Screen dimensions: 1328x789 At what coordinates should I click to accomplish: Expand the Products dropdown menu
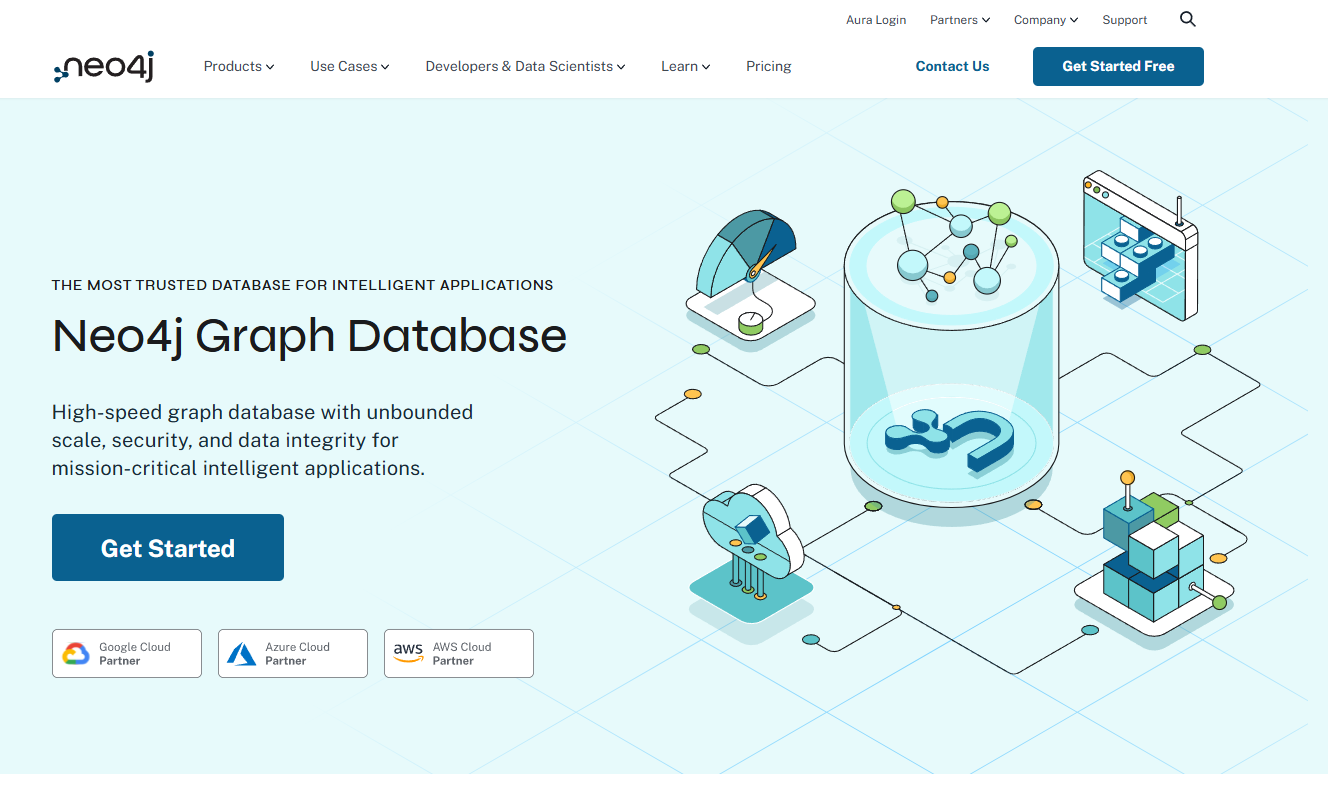pos(238,66)
